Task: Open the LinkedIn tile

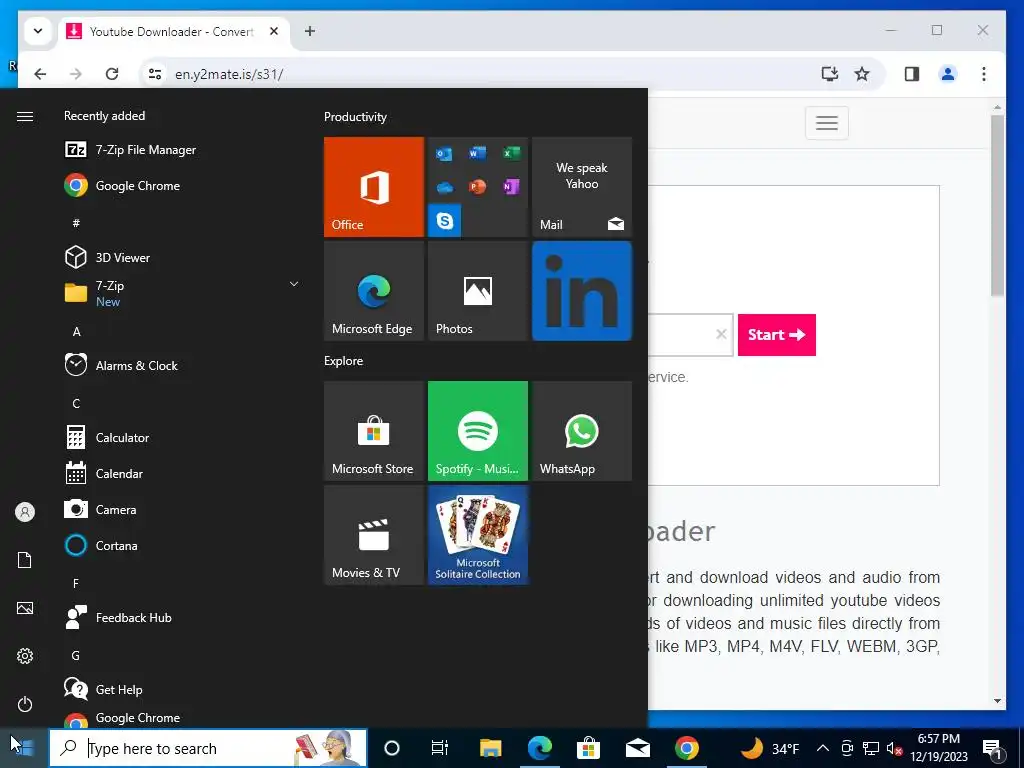Action: (x=582, y=291)
